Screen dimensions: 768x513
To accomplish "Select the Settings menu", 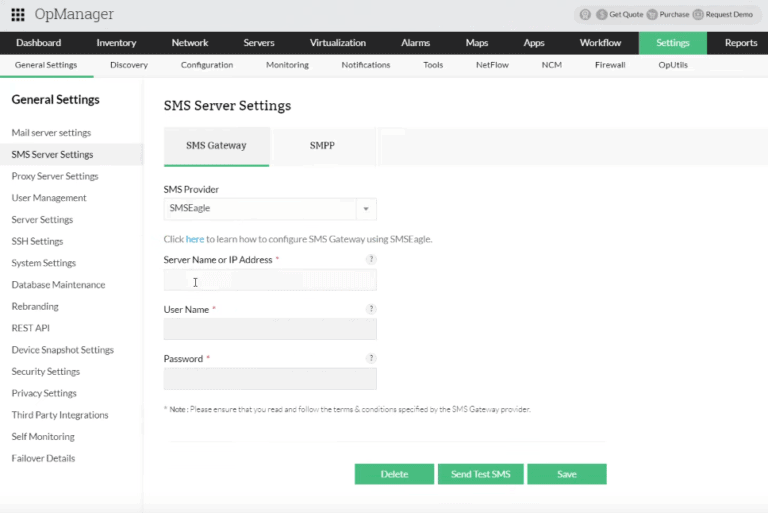I will tap(672, 43).
